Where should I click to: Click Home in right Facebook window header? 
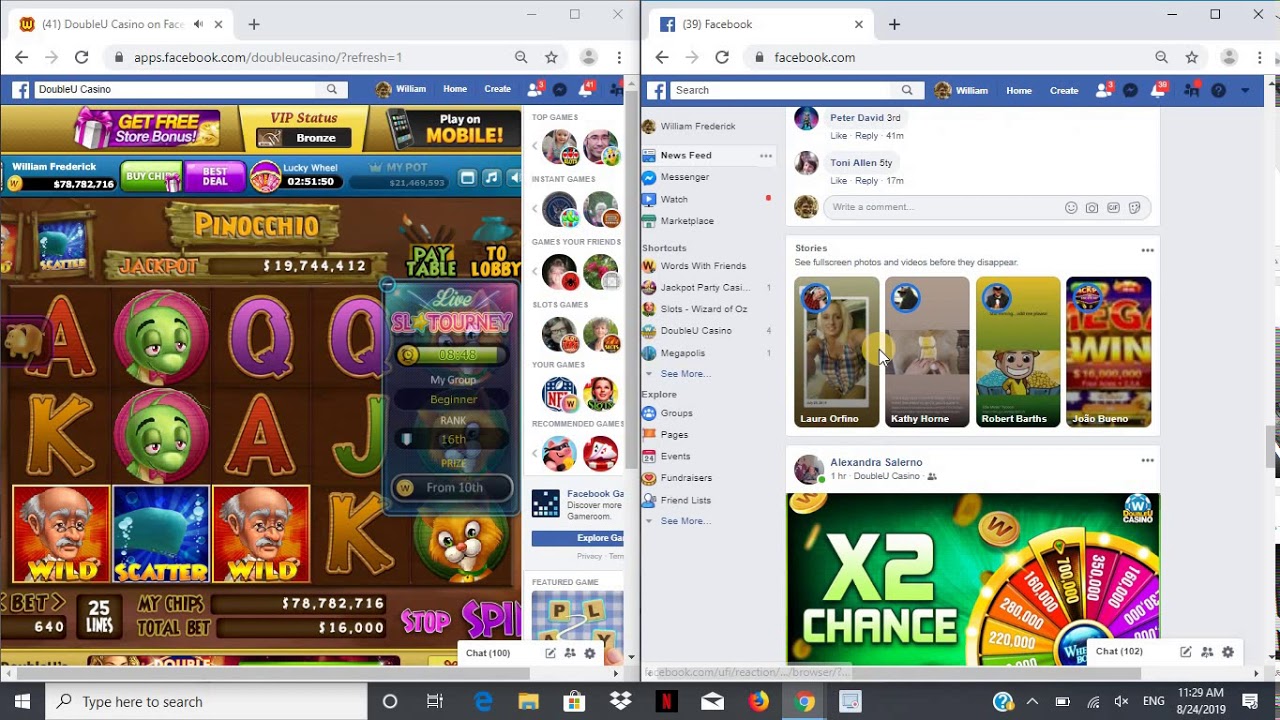(x=1019, y=90)
